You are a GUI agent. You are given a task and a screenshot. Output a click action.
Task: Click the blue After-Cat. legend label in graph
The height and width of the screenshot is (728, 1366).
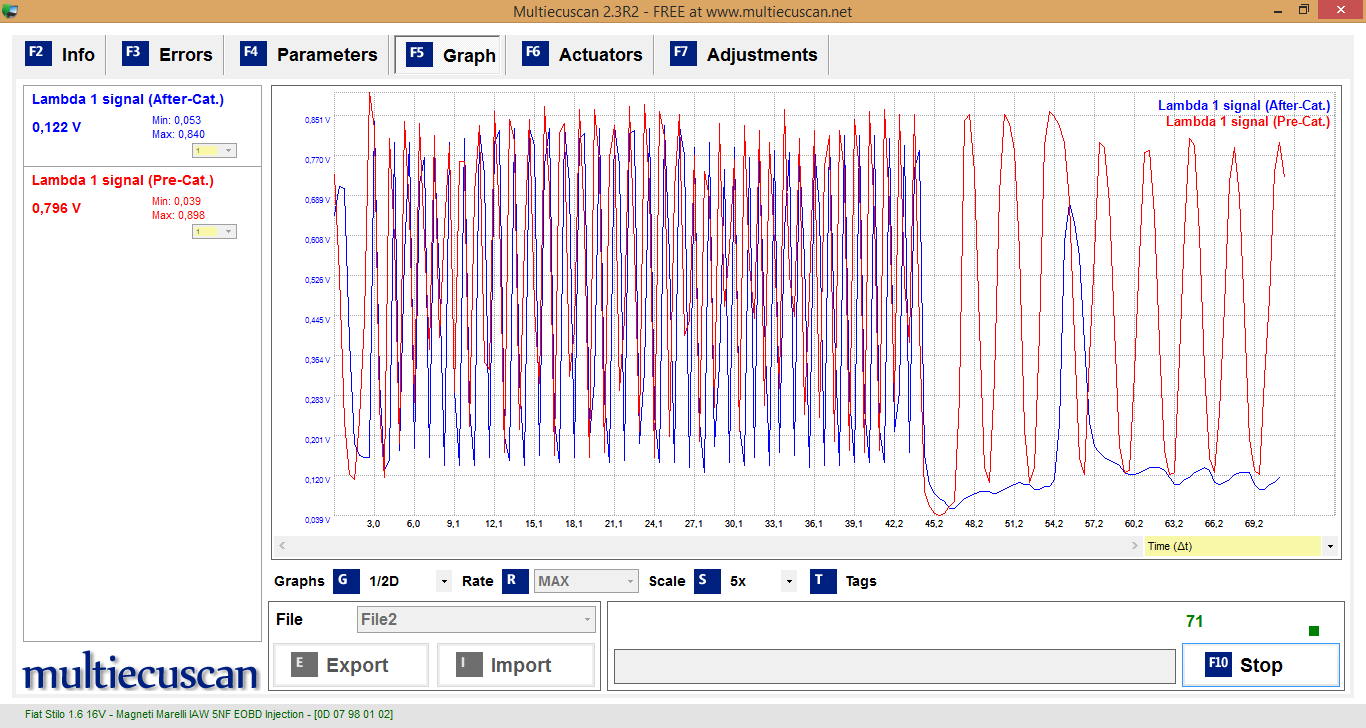[x=1244, y=105]
